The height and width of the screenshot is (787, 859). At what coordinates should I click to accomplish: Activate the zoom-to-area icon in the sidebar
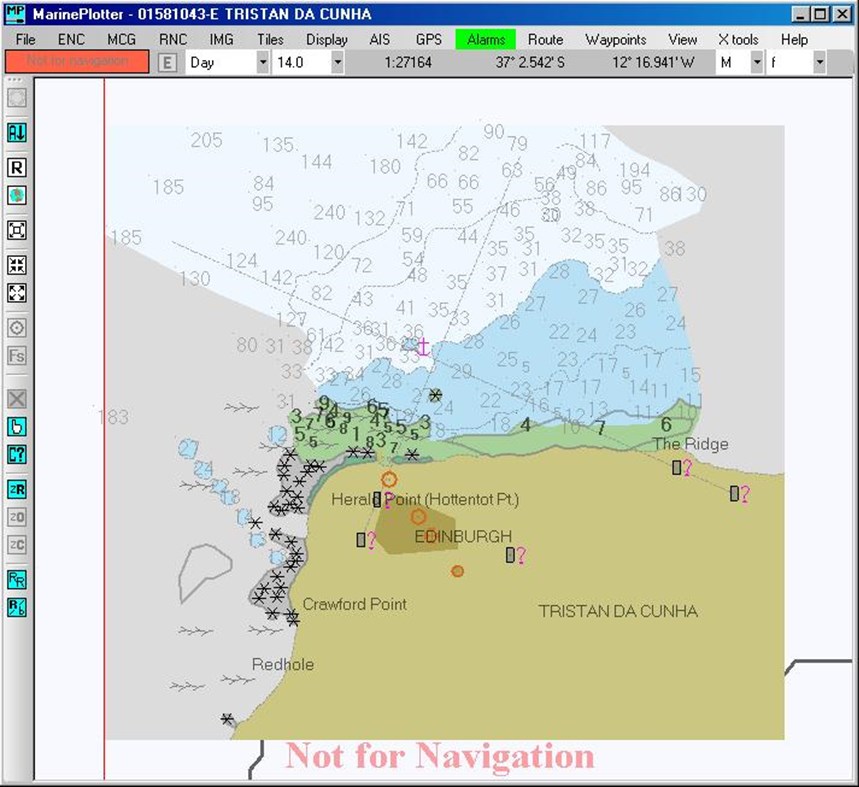coord(15,231)
